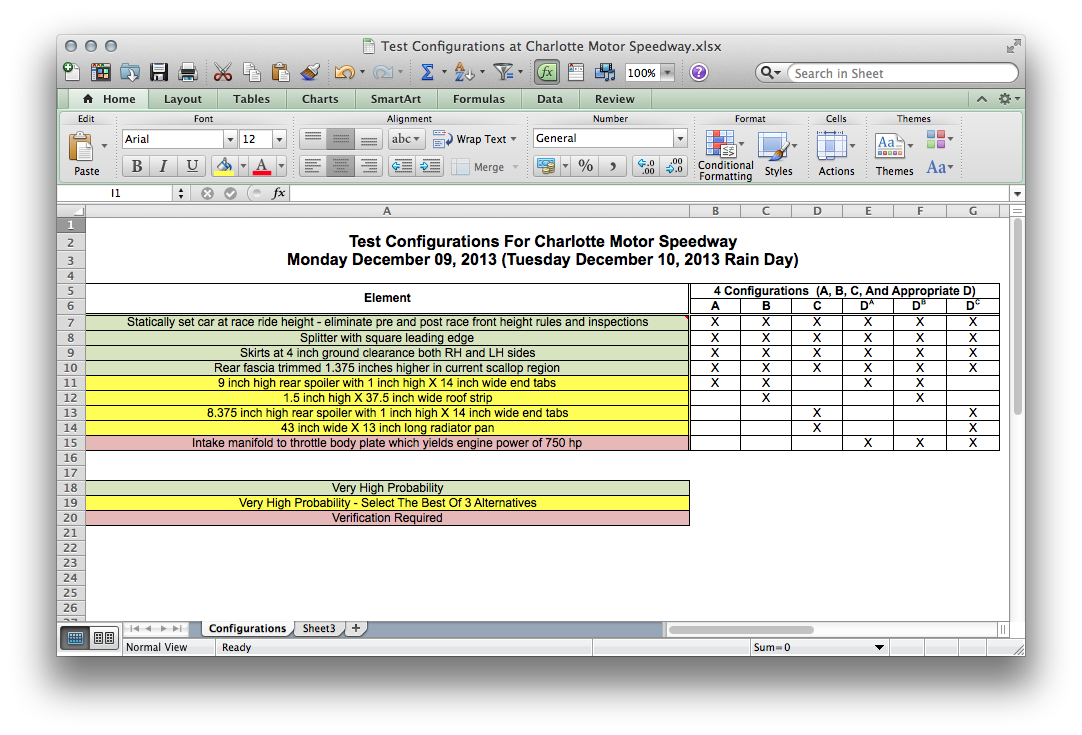
Task: Decrease decimal places icon
Action: pos(673,166)
